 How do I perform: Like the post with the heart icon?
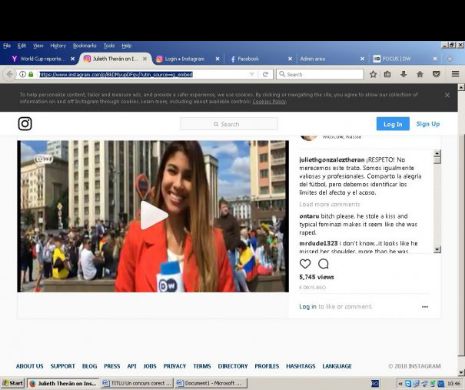pyautogui.click(x=305, y=264)
